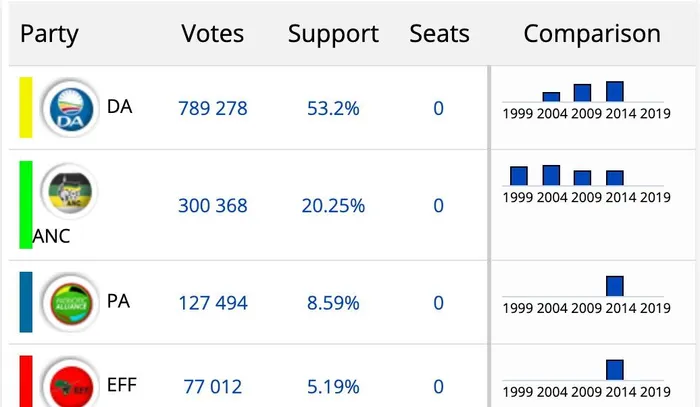
Task: Click the green ANC color bar
Action: coord(26,204)
